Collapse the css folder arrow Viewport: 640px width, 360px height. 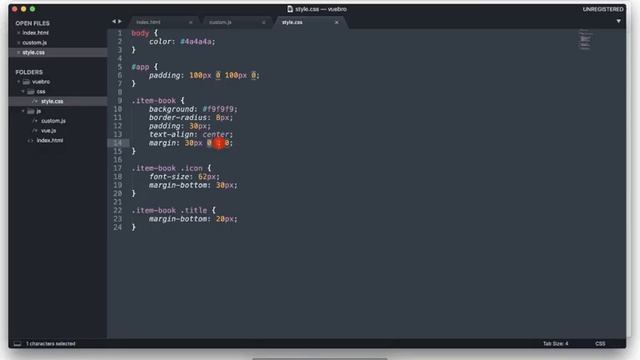[x=23, y=92]
